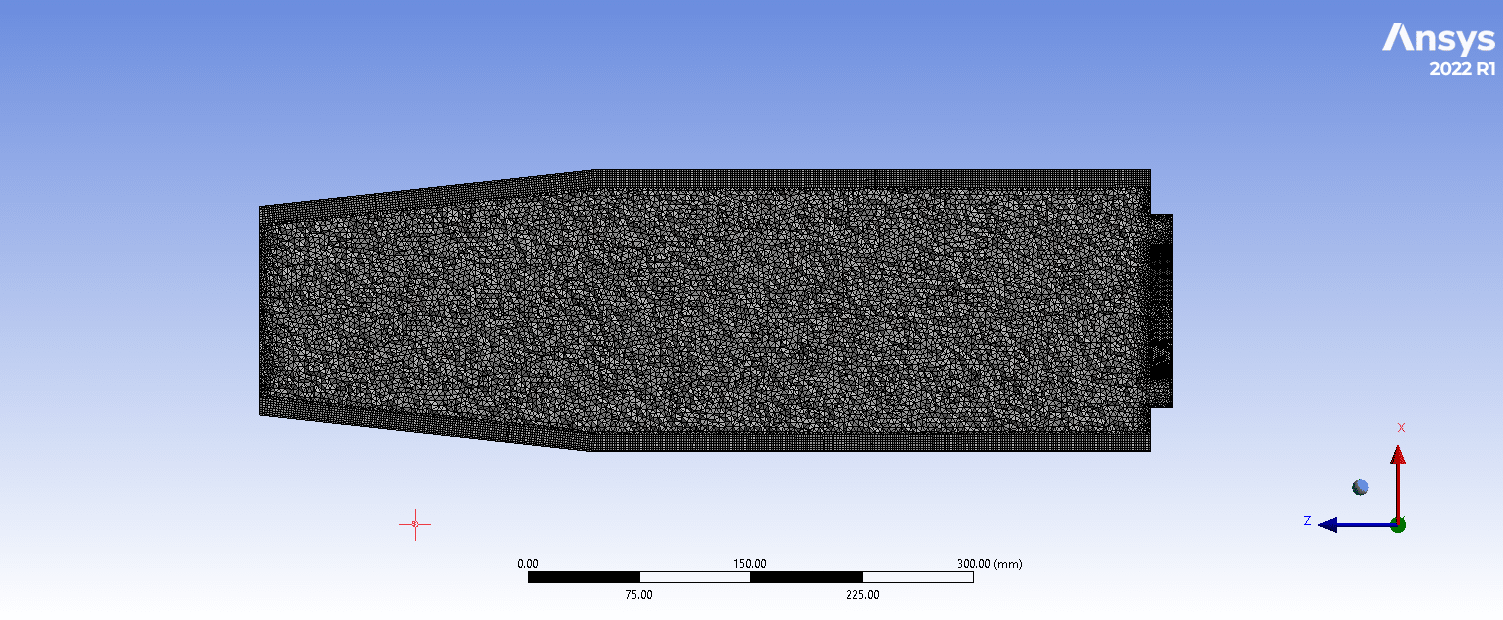Click the green Y axis dot at triad origin
This screenshot has width=1503, height=620.
[1398, 524]
